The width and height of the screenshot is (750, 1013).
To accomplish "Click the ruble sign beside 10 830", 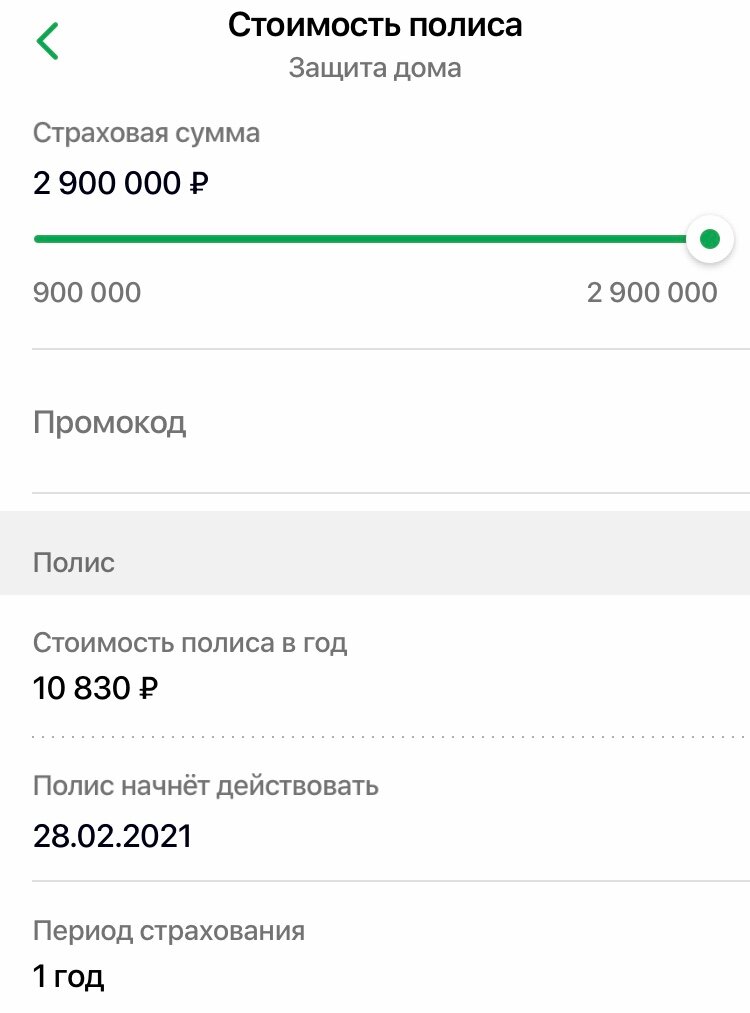I will 149,688.
